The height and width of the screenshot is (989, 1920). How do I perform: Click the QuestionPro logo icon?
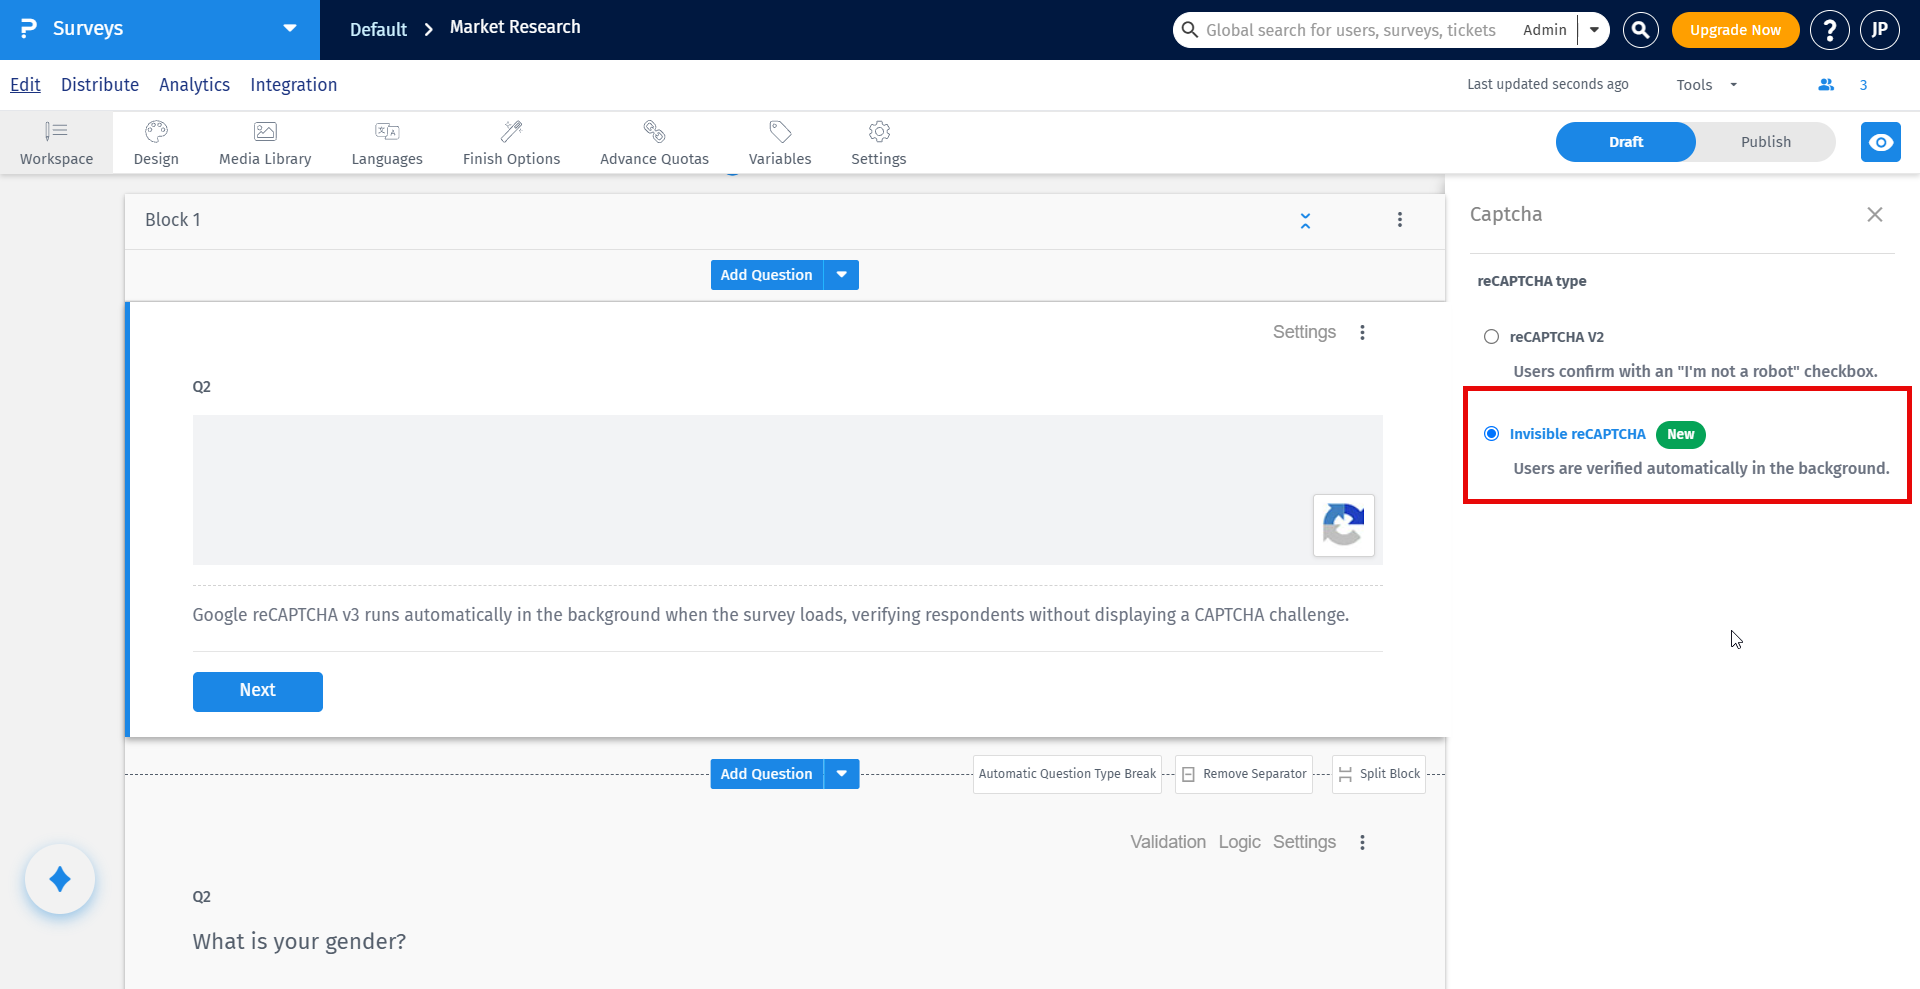[29, 28]
